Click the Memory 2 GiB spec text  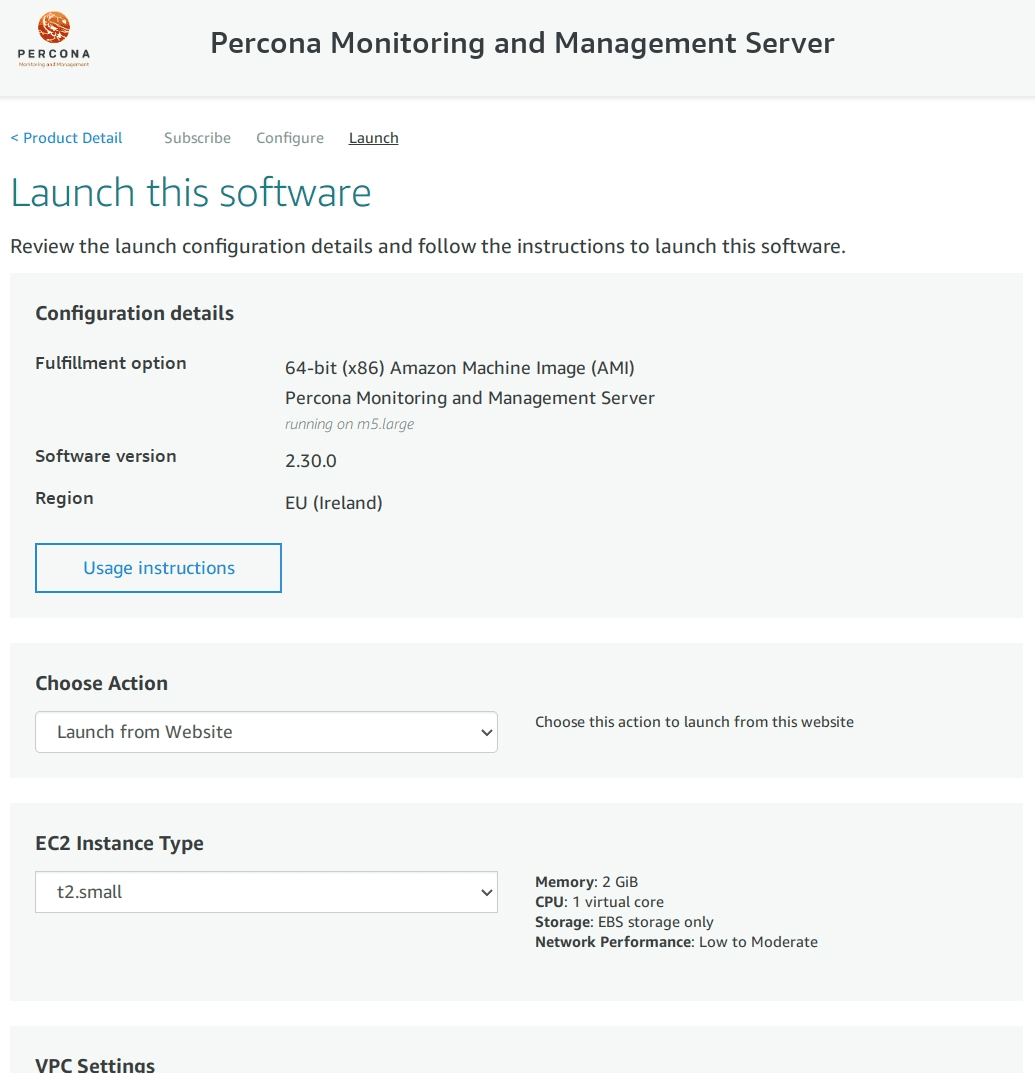(x=586, y=882)
